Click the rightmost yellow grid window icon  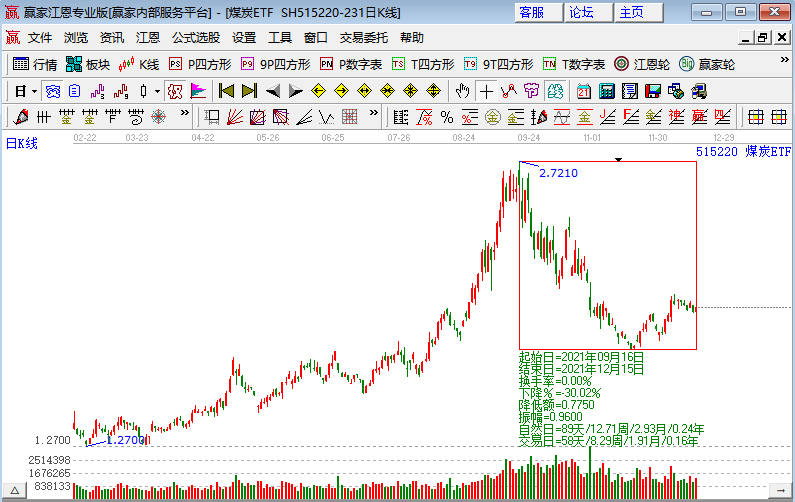[779, 118]
